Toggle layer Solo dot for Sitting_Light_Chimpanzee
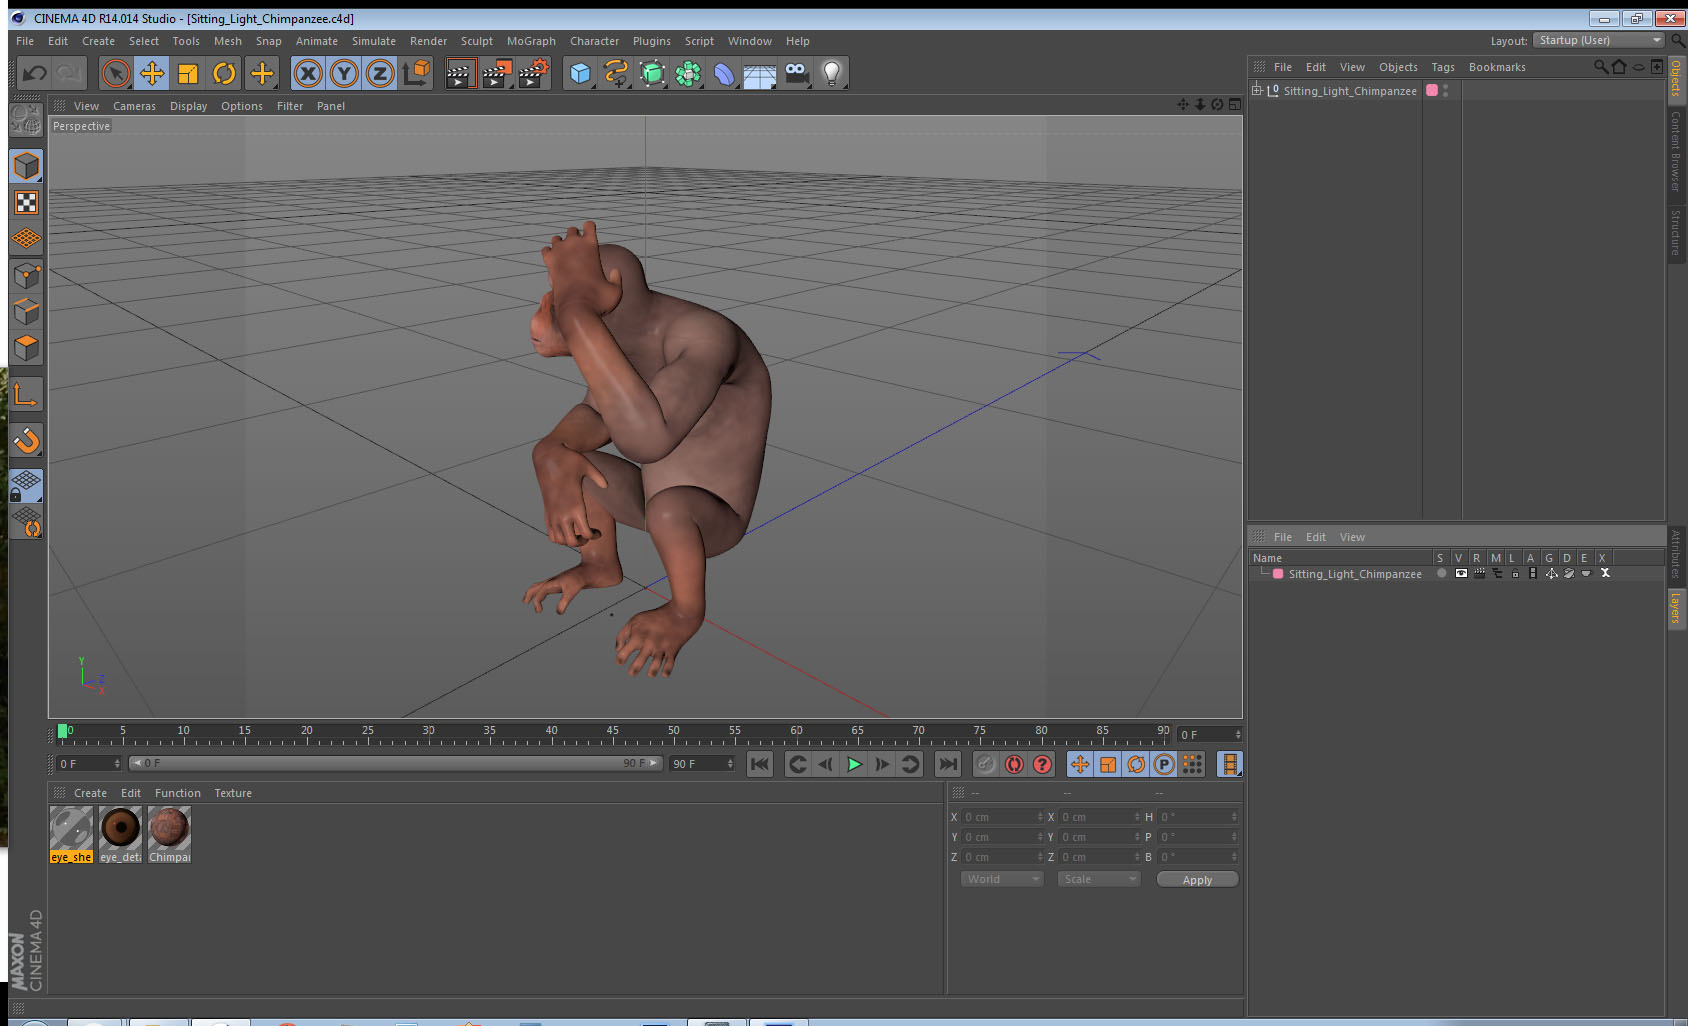Viewport: 1688px width, 1026px height. [x=1441, y=574]
